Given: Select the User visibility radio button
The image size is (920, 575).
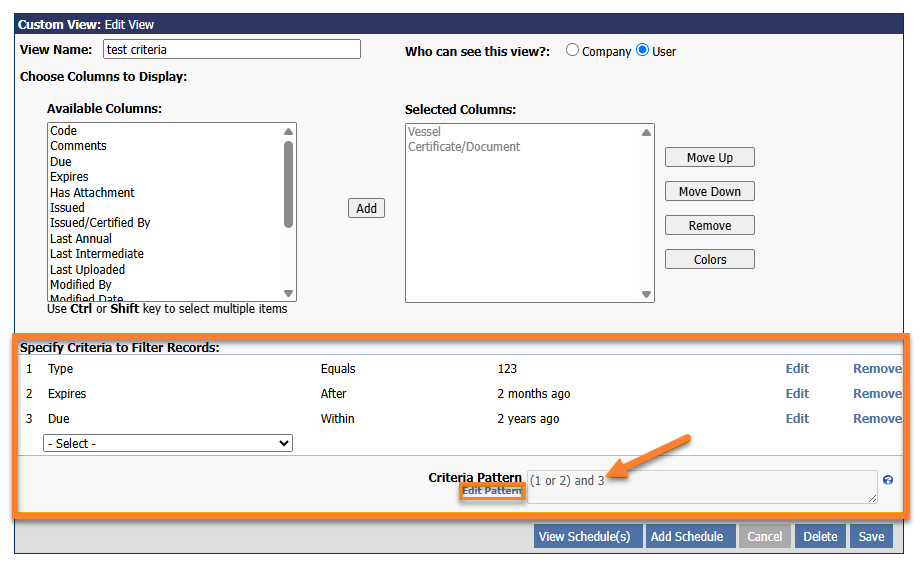Looking at the screenshot, I should tap(642, 50).
